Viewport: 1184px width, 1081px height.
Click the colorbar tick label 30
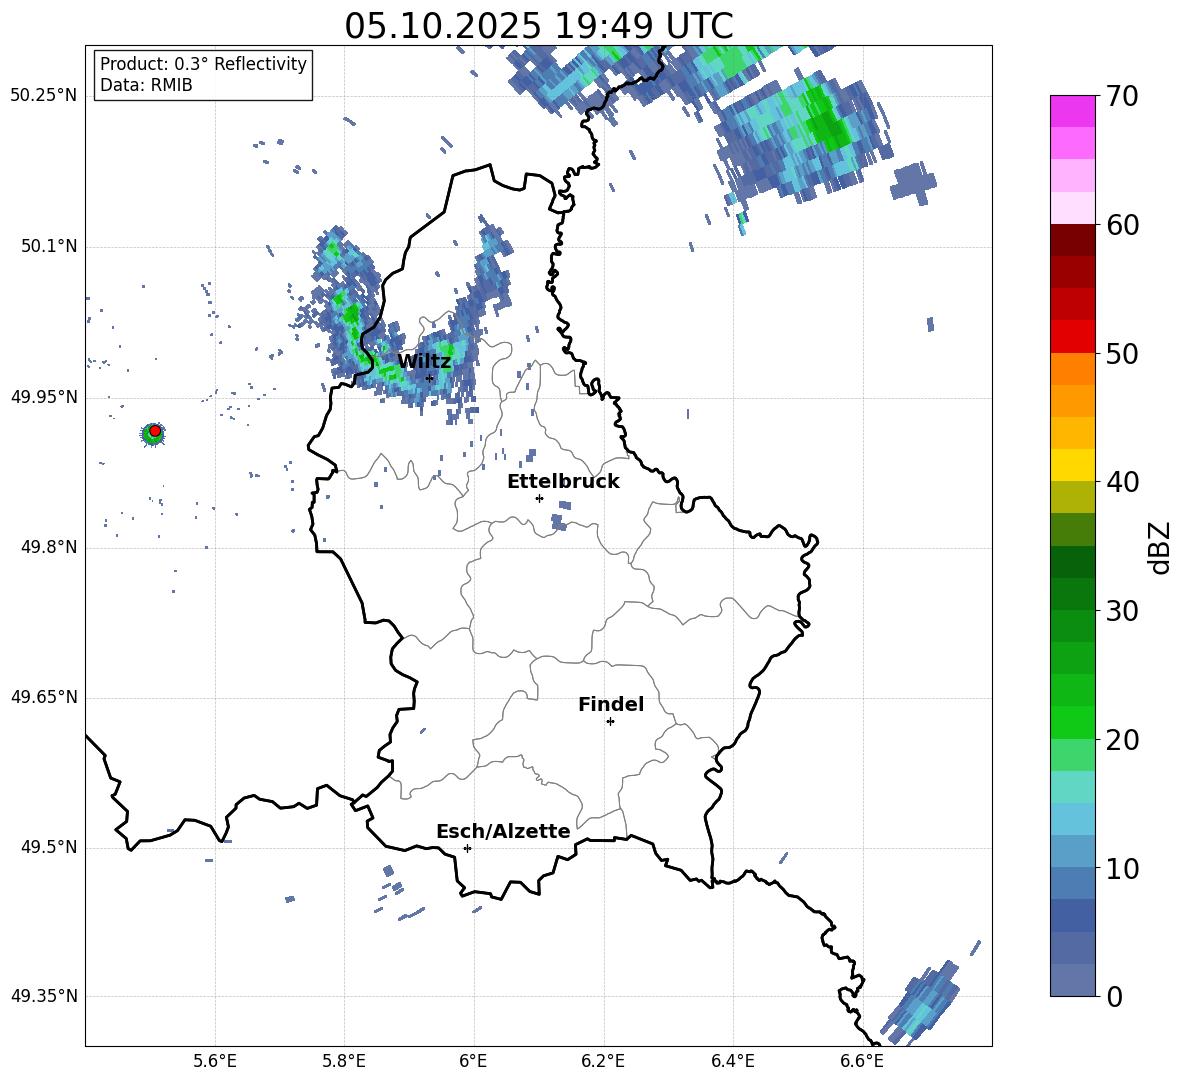pyautogui.click(x=1122, y=611)
